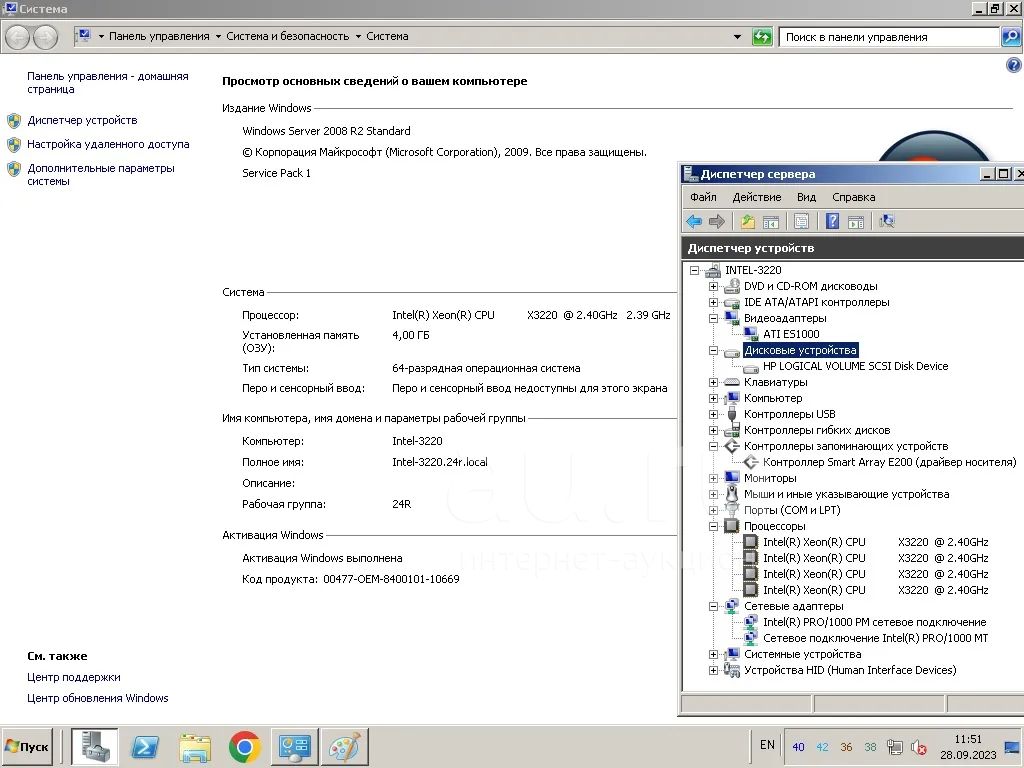The image size is (1024, 768).
Task: Click the clock showing 11:51
Action: click(x=968, y=739)
